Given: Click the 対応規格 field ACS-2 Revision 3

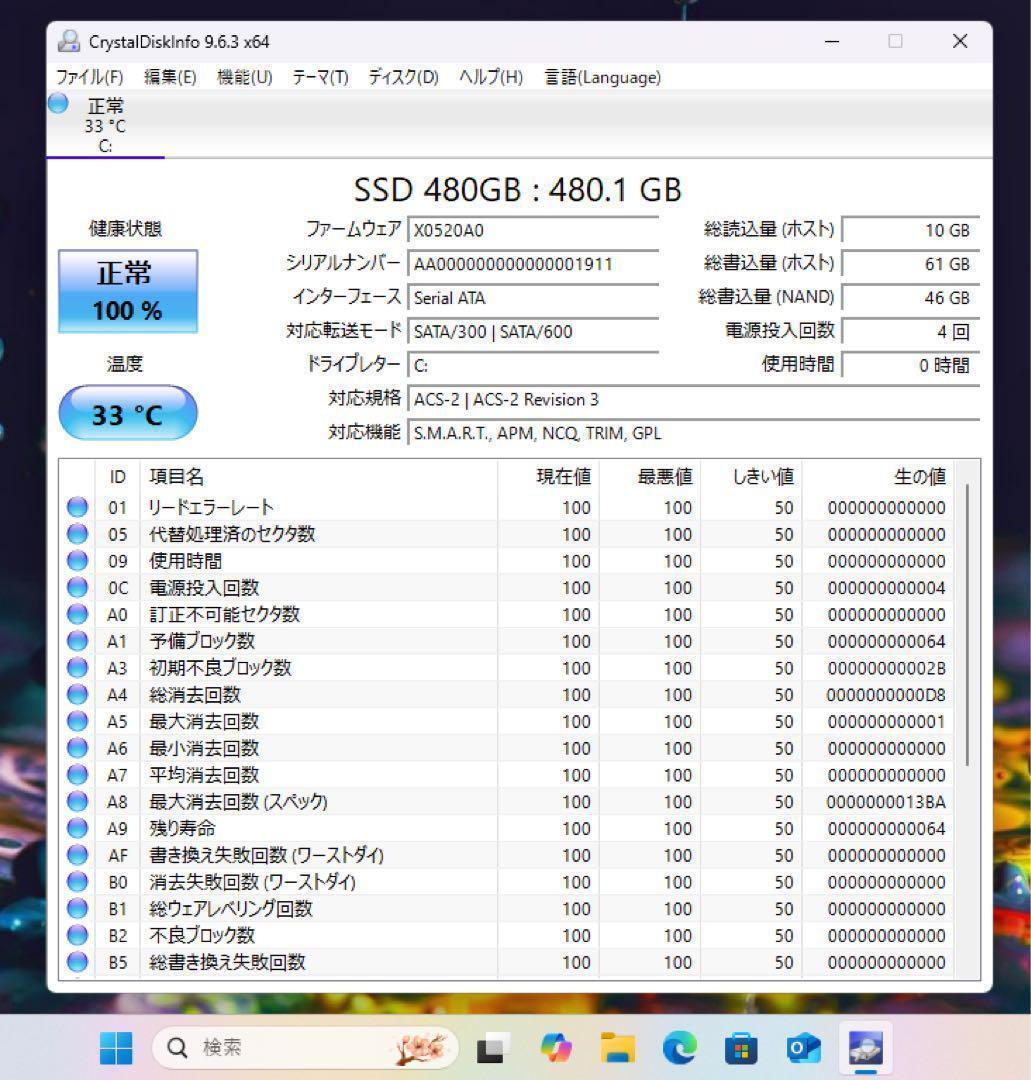Looking at the screenshot, I should point(694,399).
